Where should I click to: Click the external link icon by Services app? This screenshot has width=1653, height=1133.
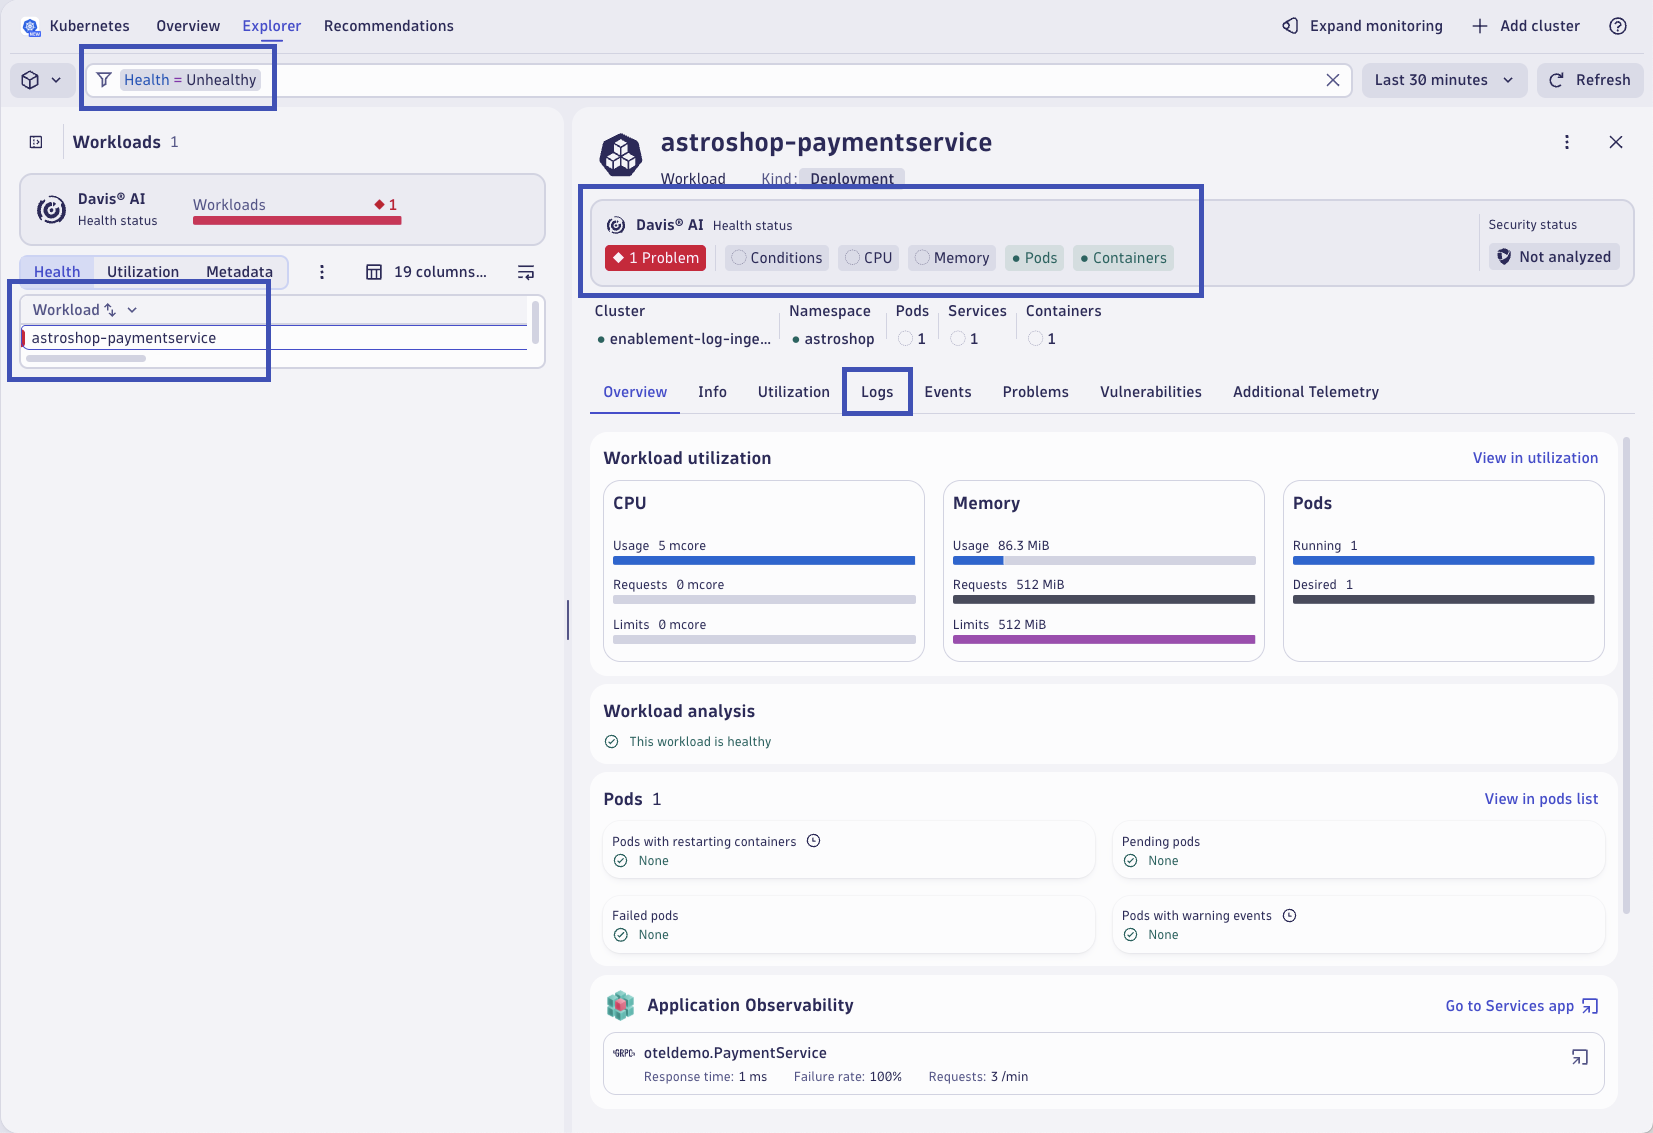click(x=1590, y=1006)
